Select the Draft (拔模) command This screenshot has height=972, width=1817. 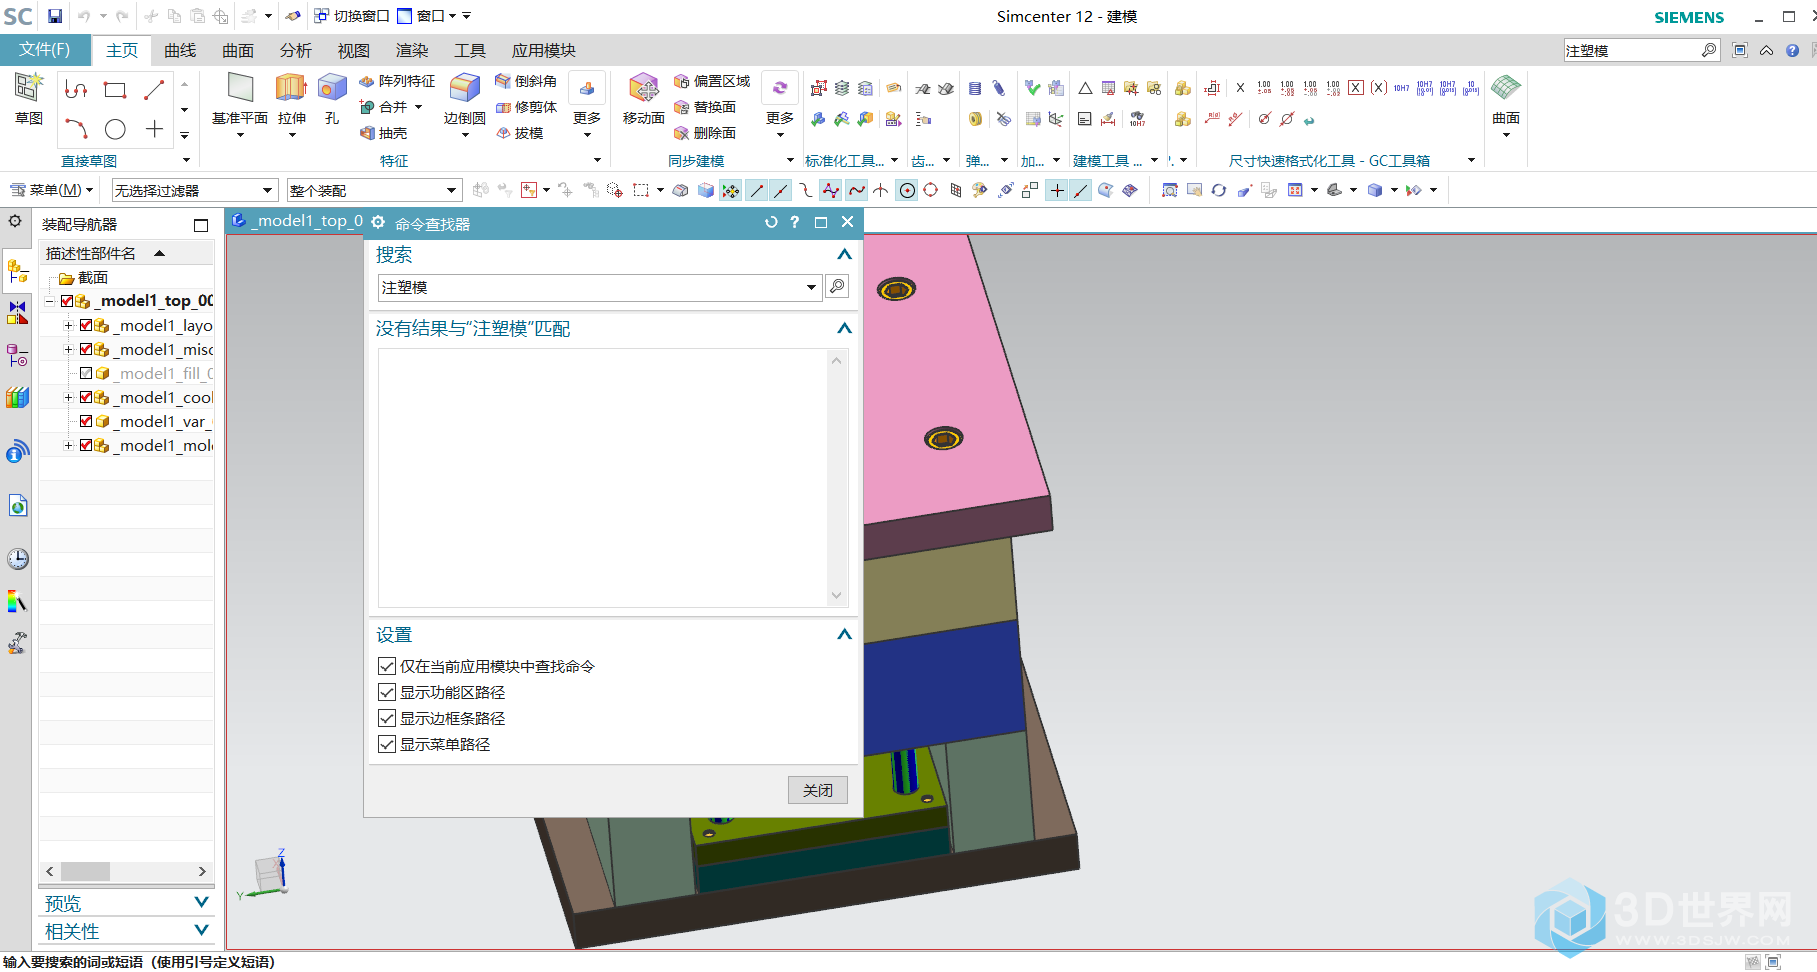coord(520,133)
